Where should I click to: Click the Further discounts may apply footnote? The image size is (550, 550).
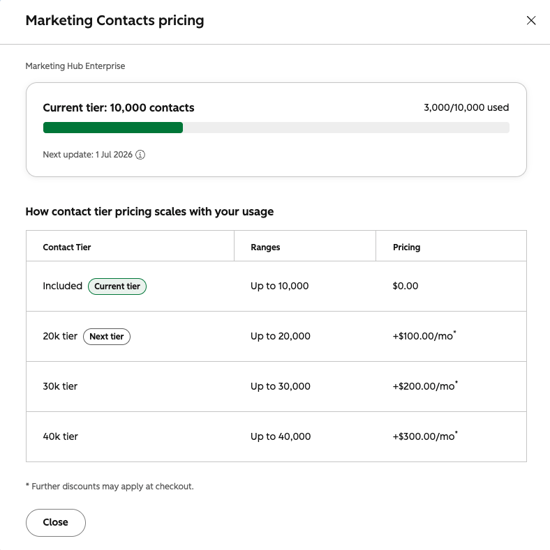(x=109, y=486)
